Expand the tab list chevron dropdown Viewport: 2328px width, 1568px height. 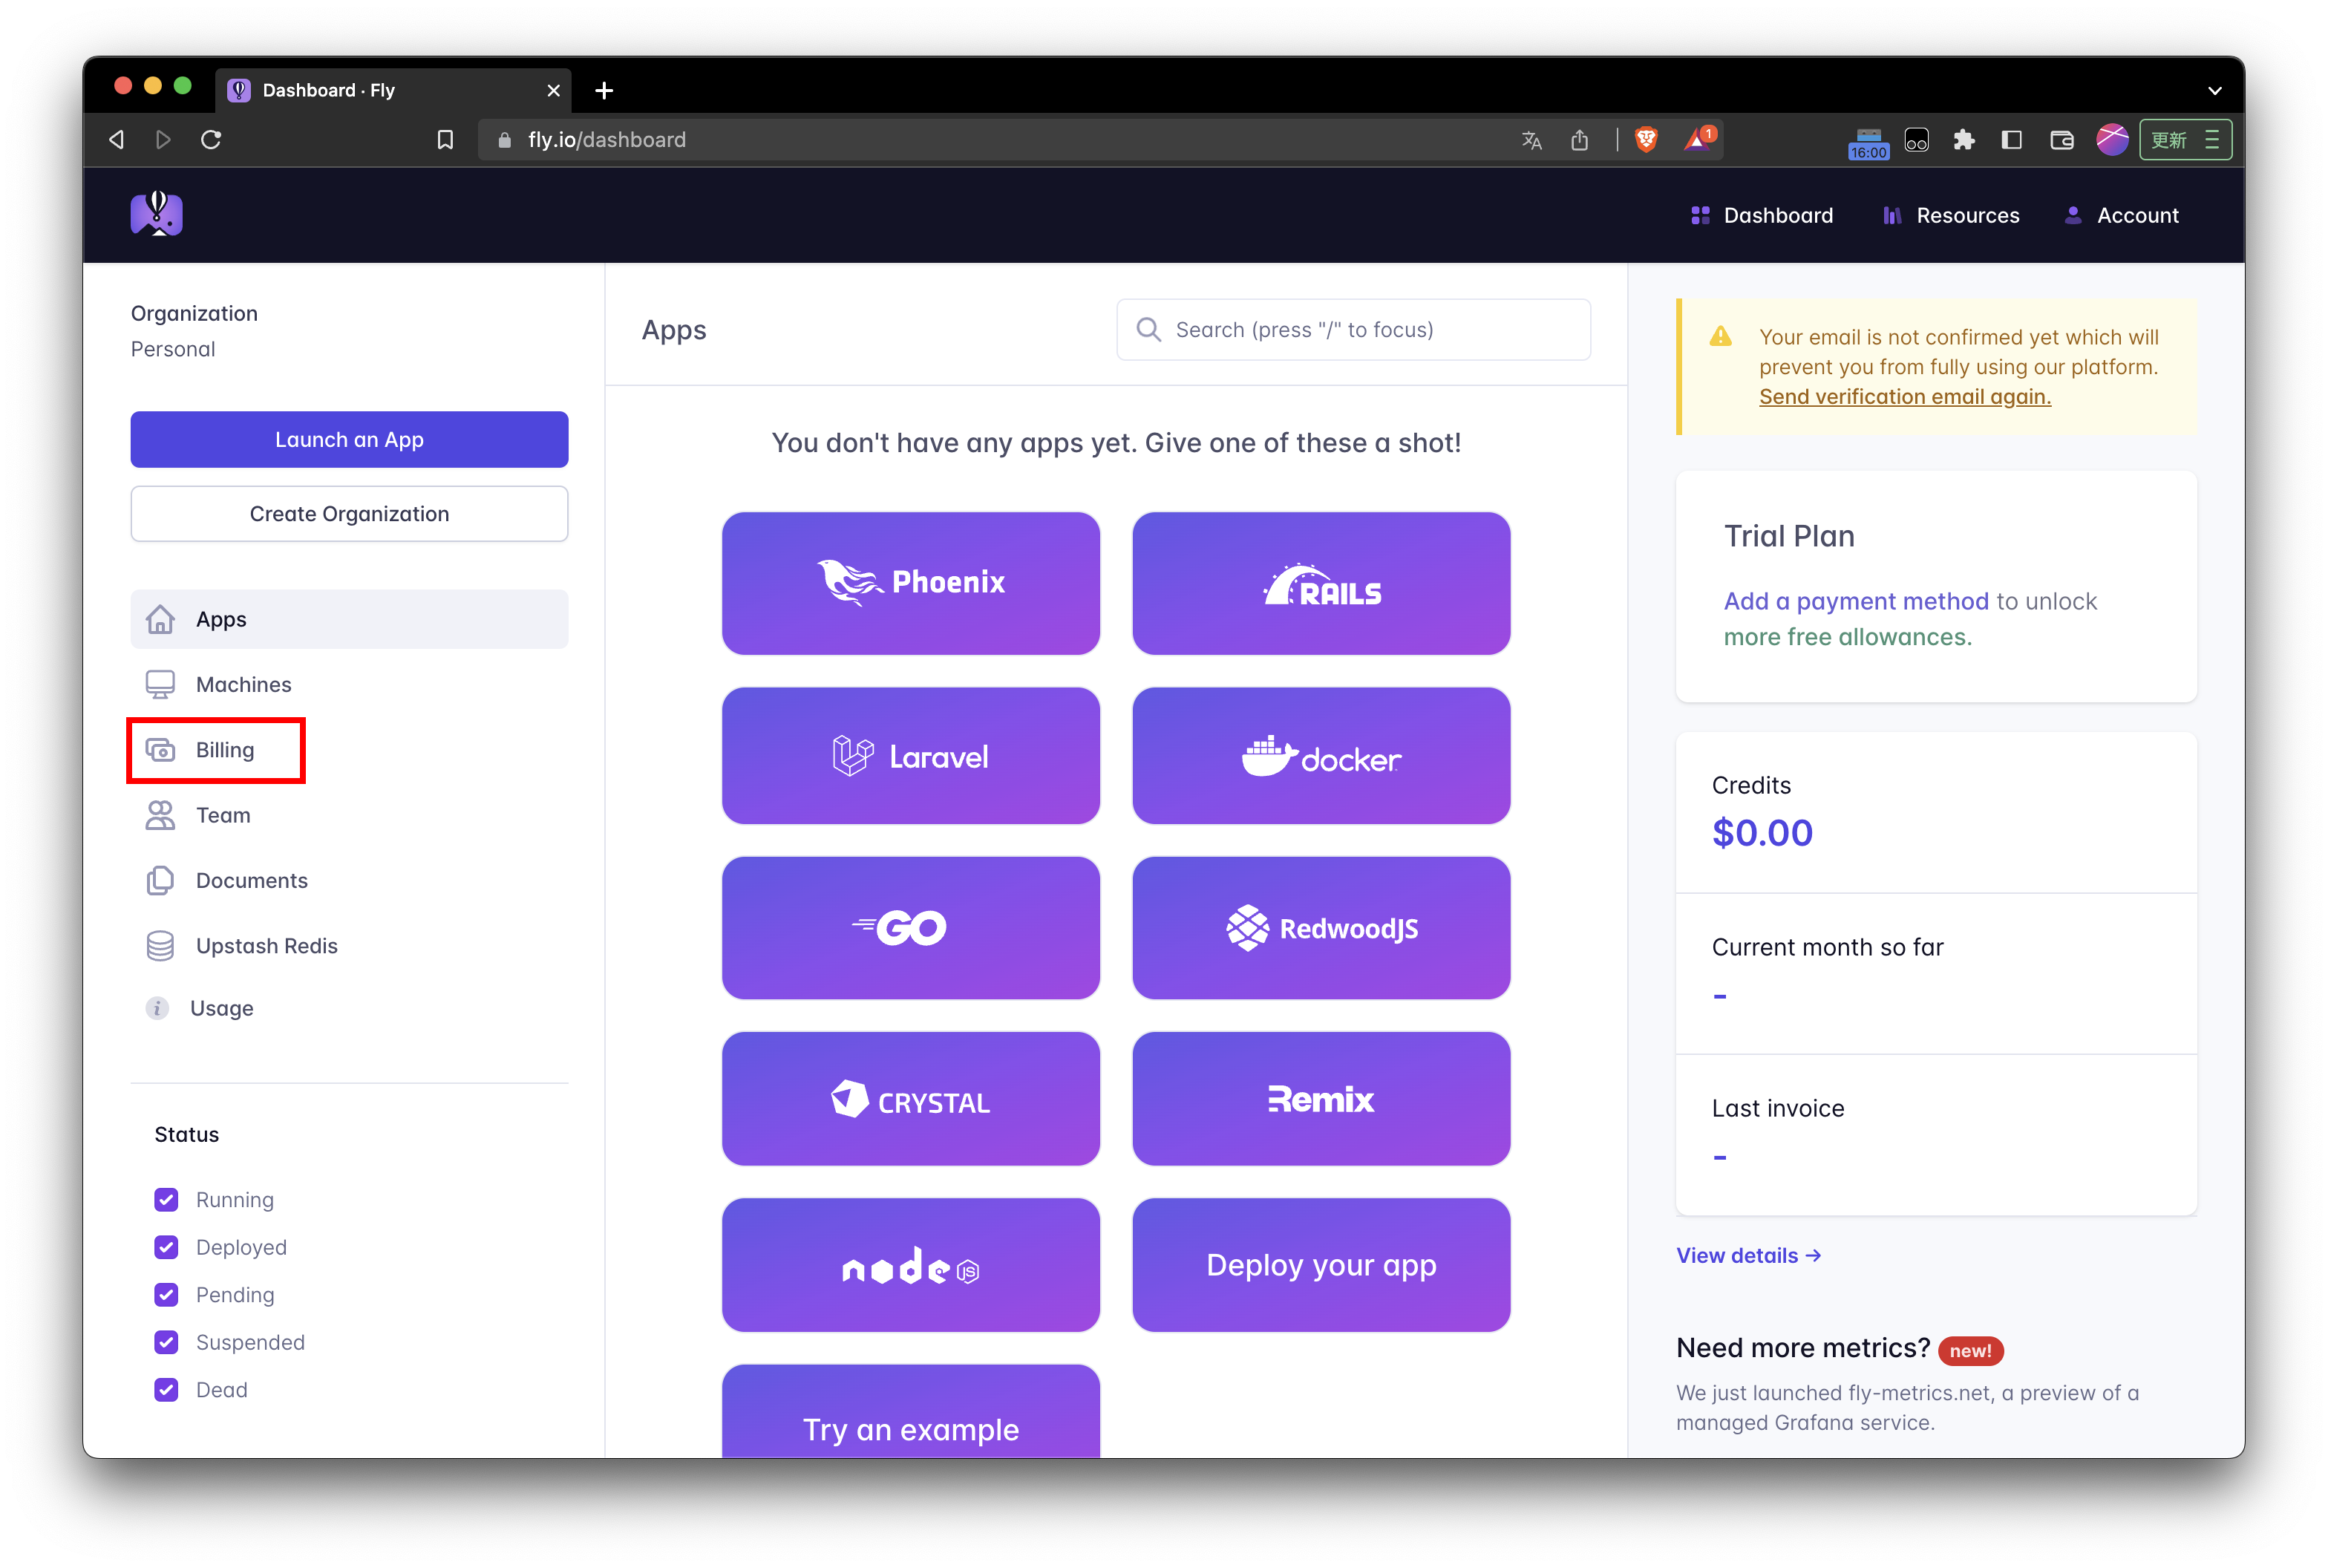click(2214, 90)
